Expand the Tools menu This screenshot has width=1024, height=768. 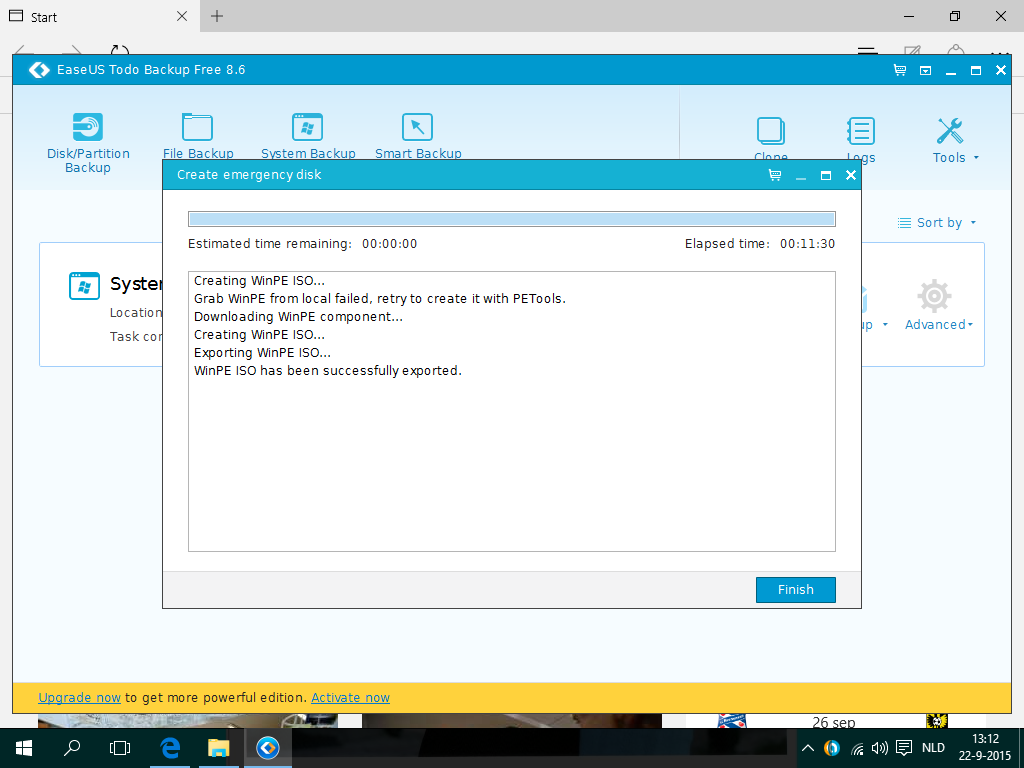pyautogui.click(x=955, y=140)
